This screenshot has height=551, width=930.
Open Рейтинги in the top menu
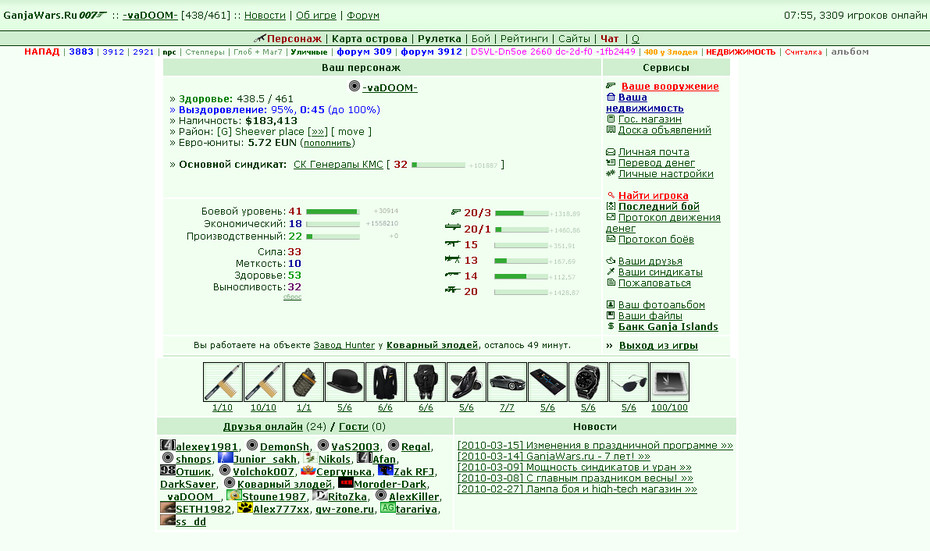click(x=524, y=39)
